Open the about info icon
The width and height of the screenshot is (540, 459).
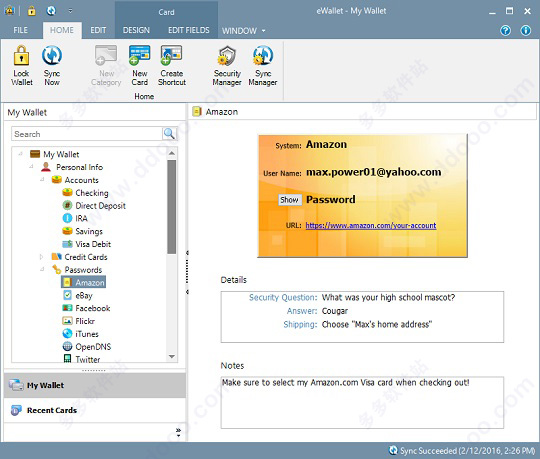tap(526, 30)
